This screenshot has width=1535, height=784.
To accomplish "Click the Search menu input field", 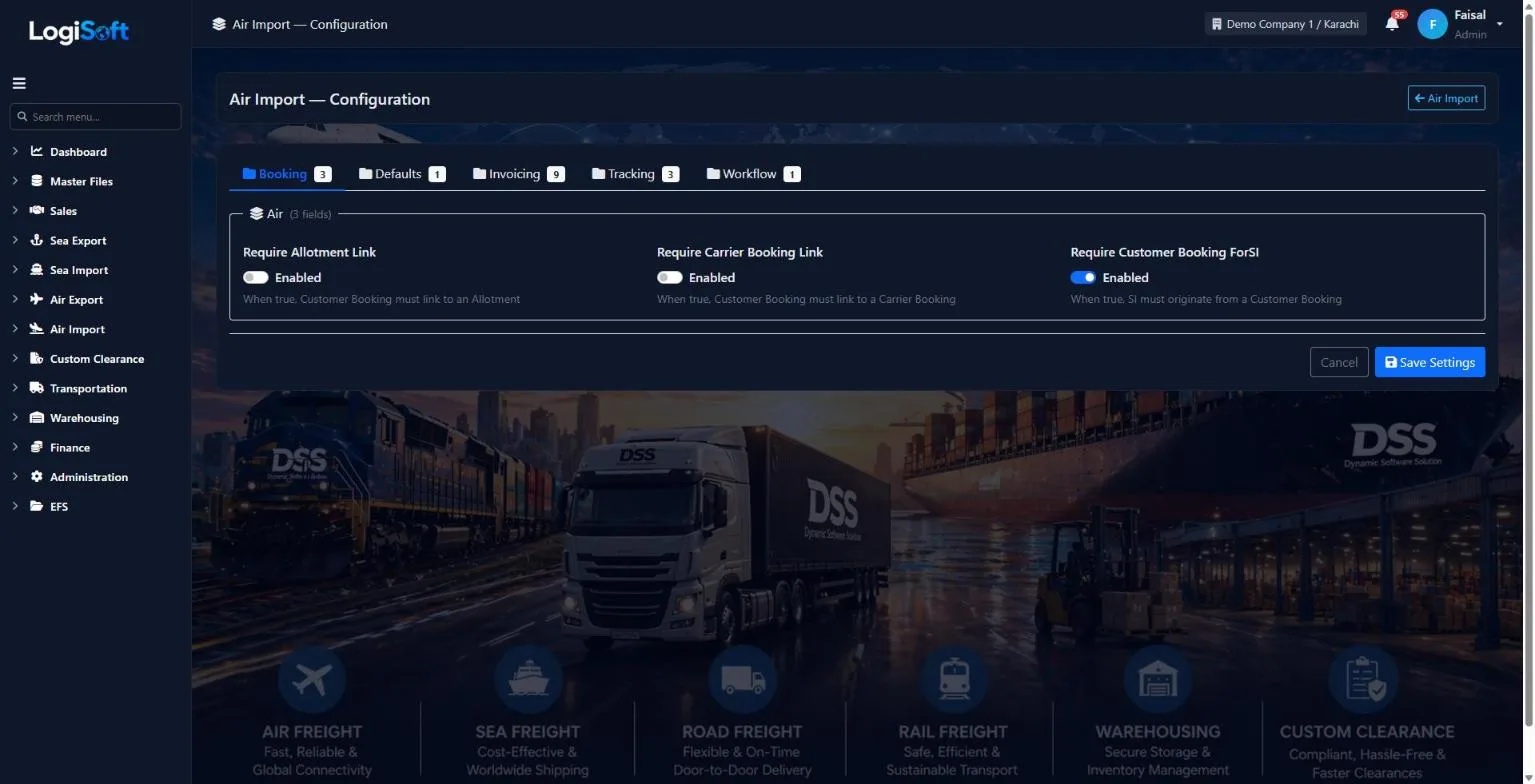I will [x=96, y=117].
